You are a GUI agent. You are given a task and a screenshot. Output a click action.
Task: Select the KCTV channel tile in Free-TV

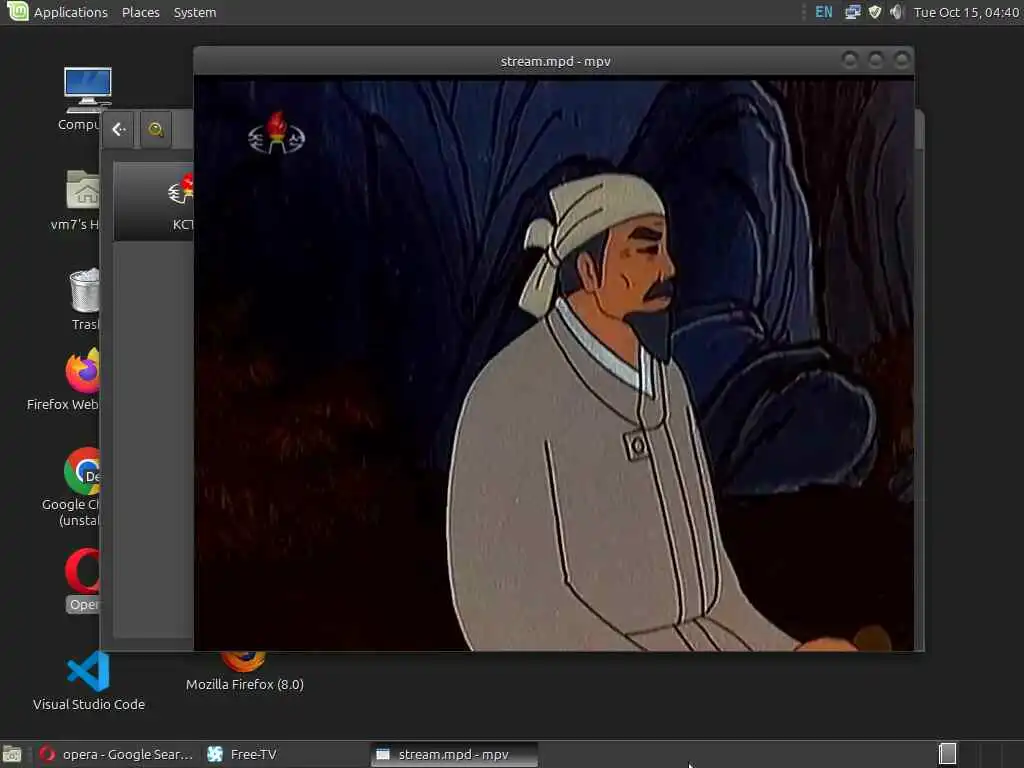tap(154, 201)
